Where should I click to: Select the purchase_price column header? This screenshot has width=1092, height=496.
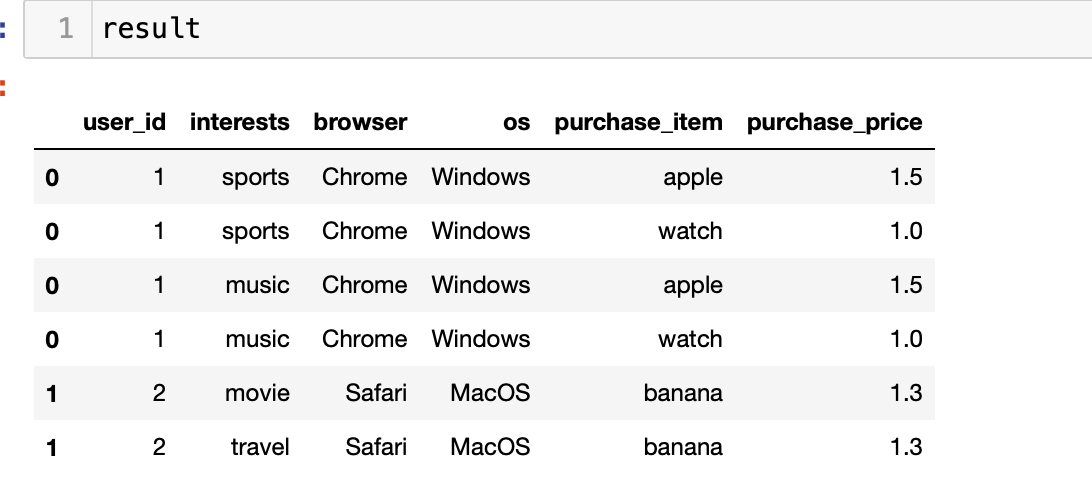(834, 123)
